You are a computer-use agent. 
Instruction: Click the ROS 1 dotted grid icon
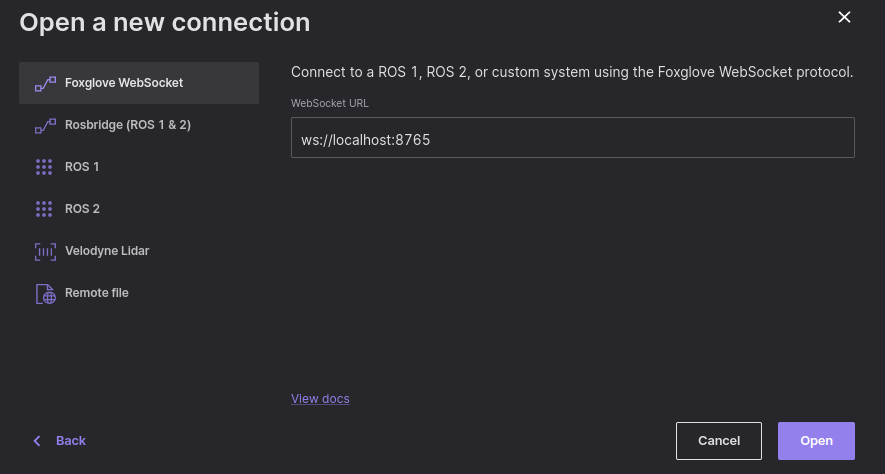coord(44,167)
